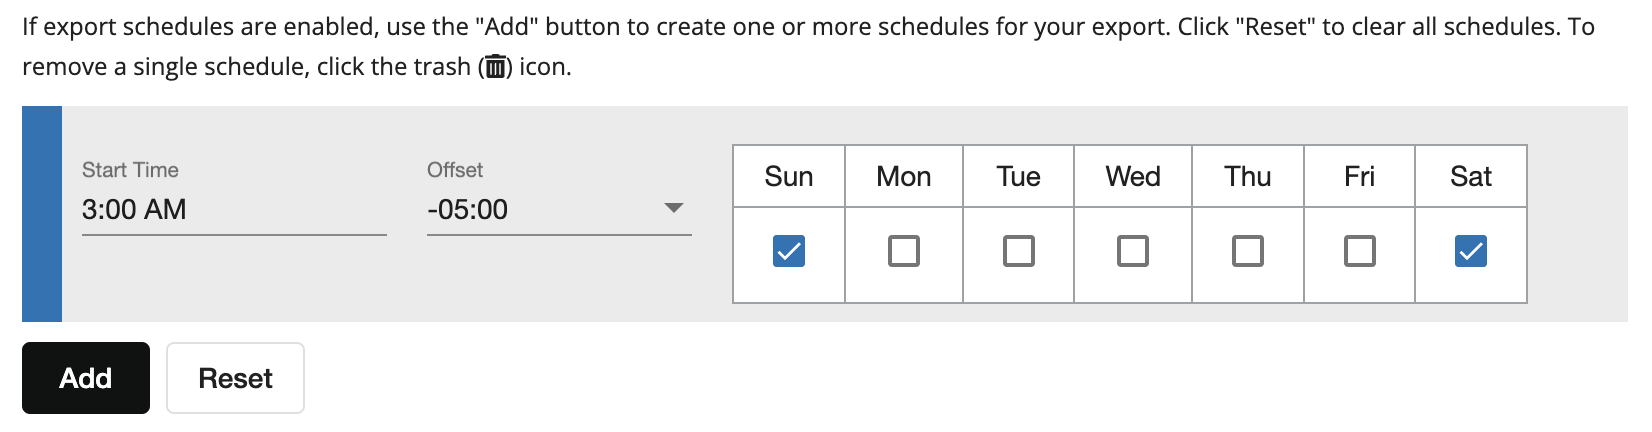Uncheck the Saturday schedule checkbox
Image resolution: width=1652 pixels, height=432 pixels.
coord(1470,251)
